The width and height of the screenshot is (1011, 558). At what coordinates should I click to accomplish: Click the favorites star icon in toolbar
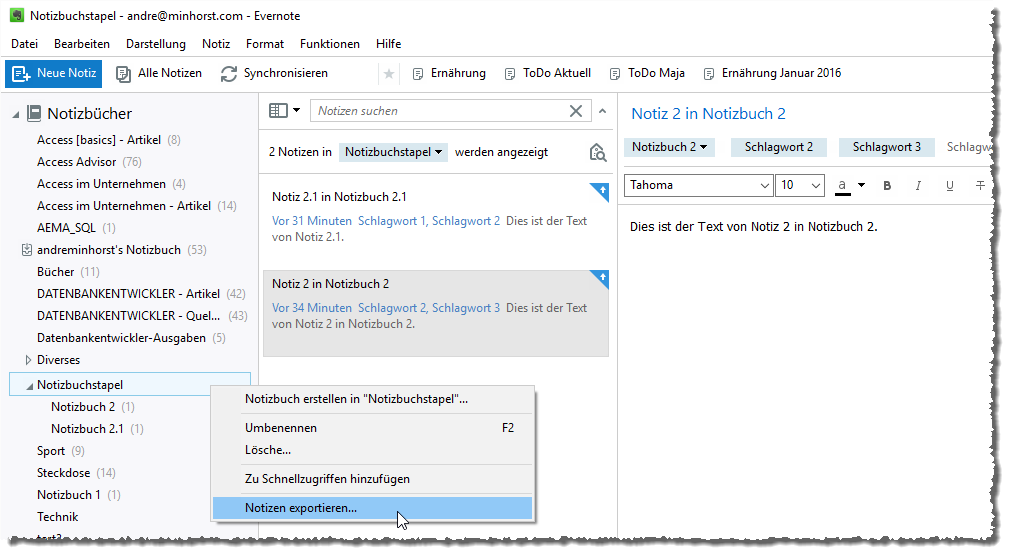(389, 74)
